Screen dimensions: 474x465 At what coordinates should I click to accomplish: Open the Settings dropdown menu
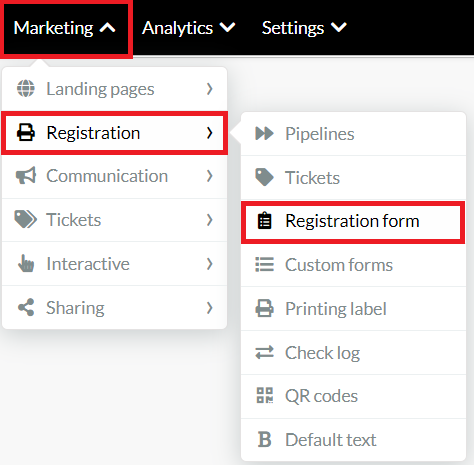point(304,28)
